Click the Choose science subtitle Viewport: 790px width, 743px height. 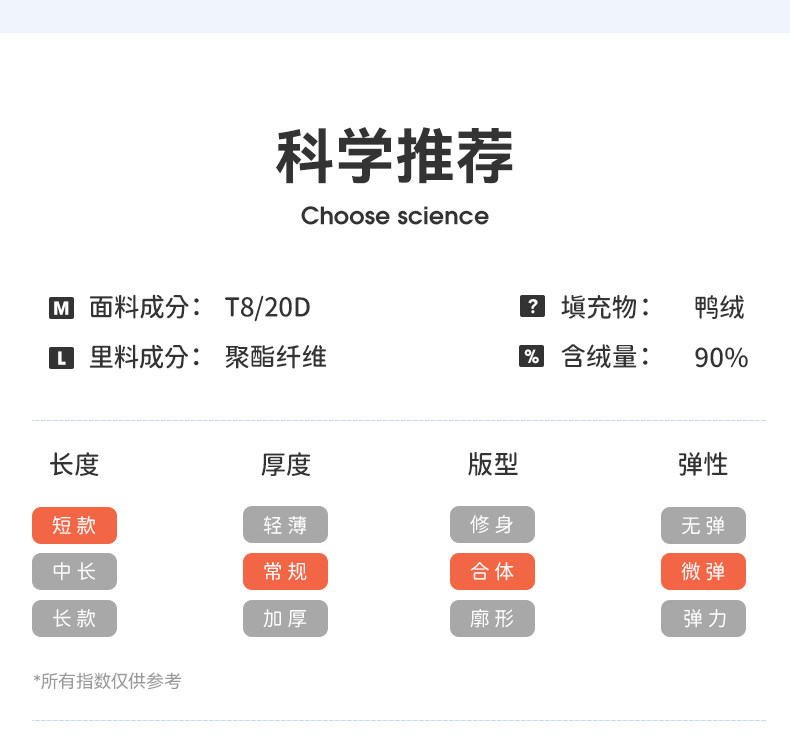(395, 216)
